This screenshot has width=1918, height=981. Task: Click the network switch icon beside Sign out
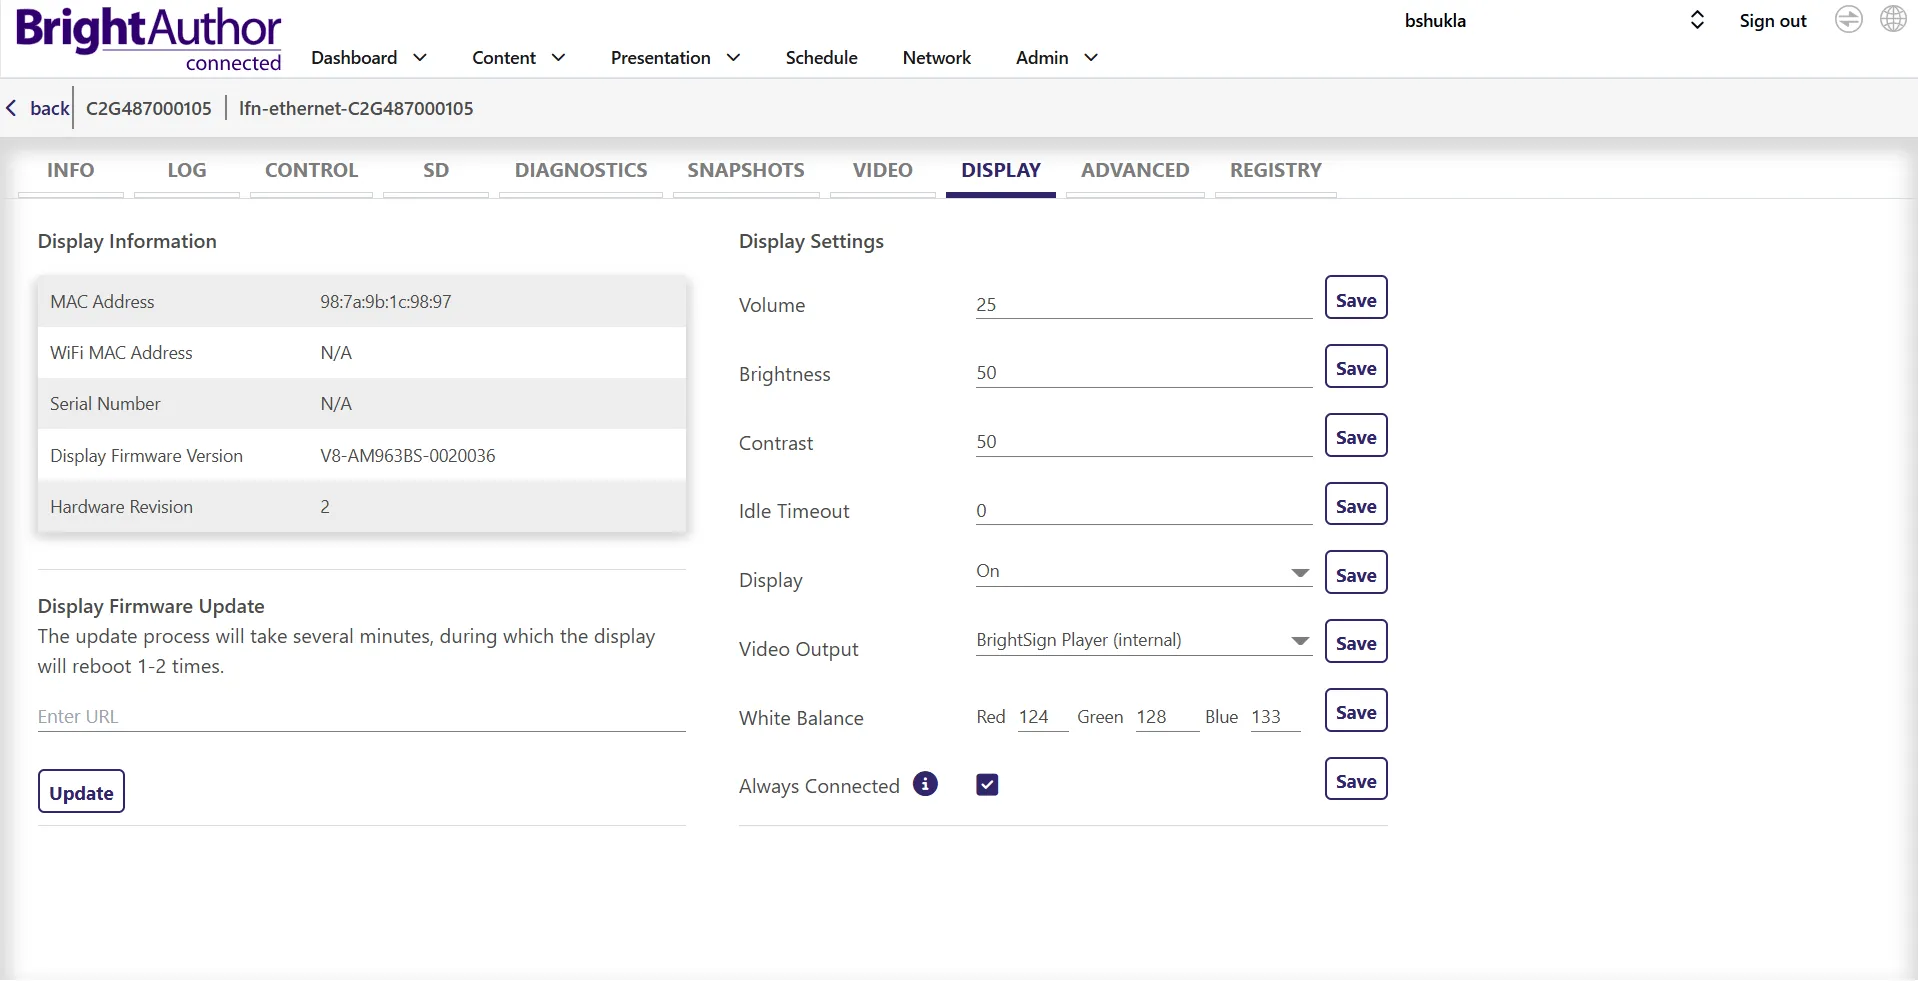click(1849, 19)
